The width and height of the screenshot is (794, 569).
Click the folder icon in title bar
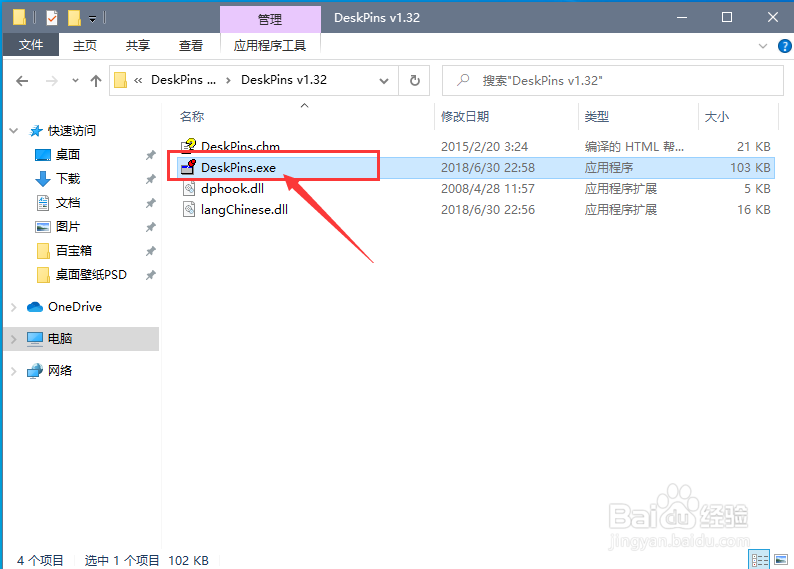(19, 18)
